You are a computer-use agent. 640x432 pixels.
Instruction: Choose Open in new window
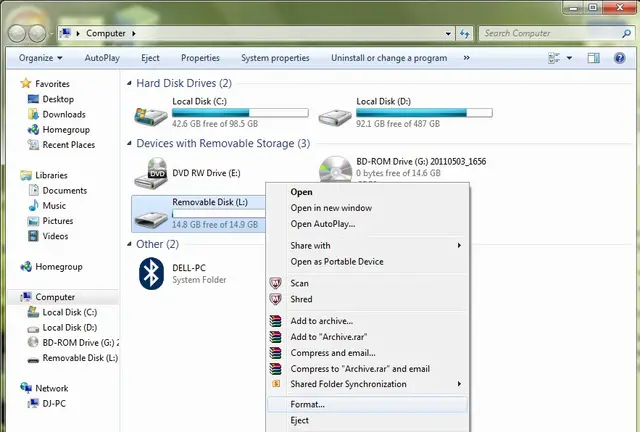tap(367, 208)
